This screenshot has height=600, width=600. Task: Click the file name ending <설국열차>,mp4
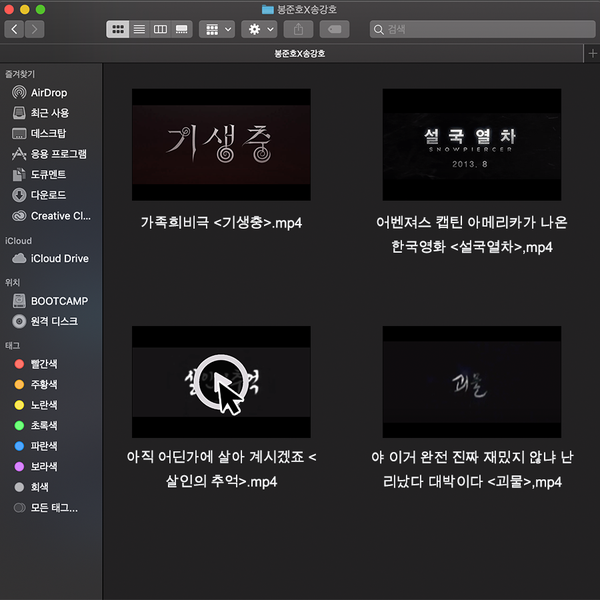[472, 235]
